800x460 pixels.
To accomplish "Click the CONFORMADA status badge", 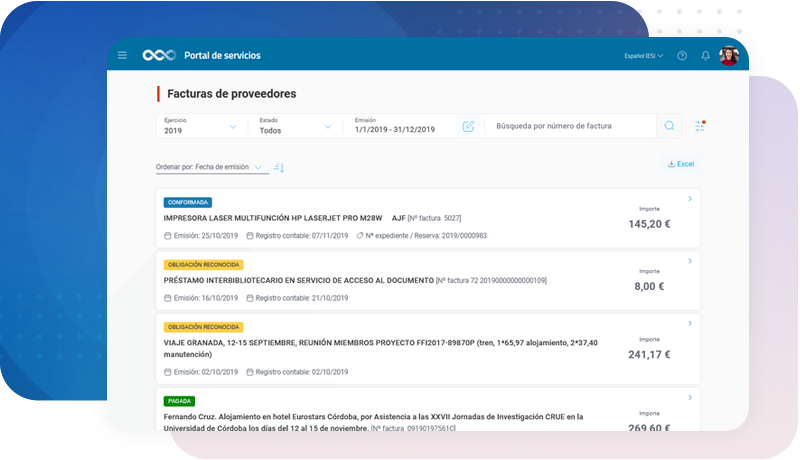I will click(188, 202).
